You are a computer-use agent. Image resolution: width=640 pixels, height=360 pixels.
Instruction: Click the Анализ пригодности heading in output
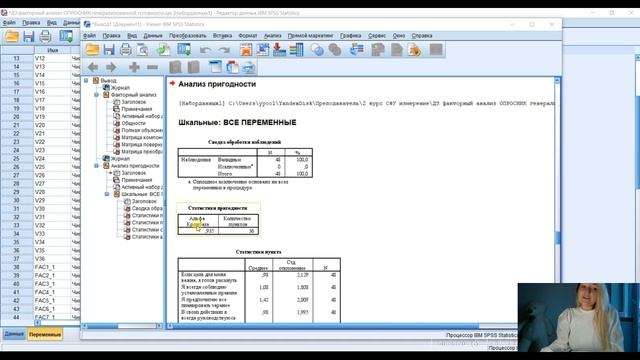[217, 84]
